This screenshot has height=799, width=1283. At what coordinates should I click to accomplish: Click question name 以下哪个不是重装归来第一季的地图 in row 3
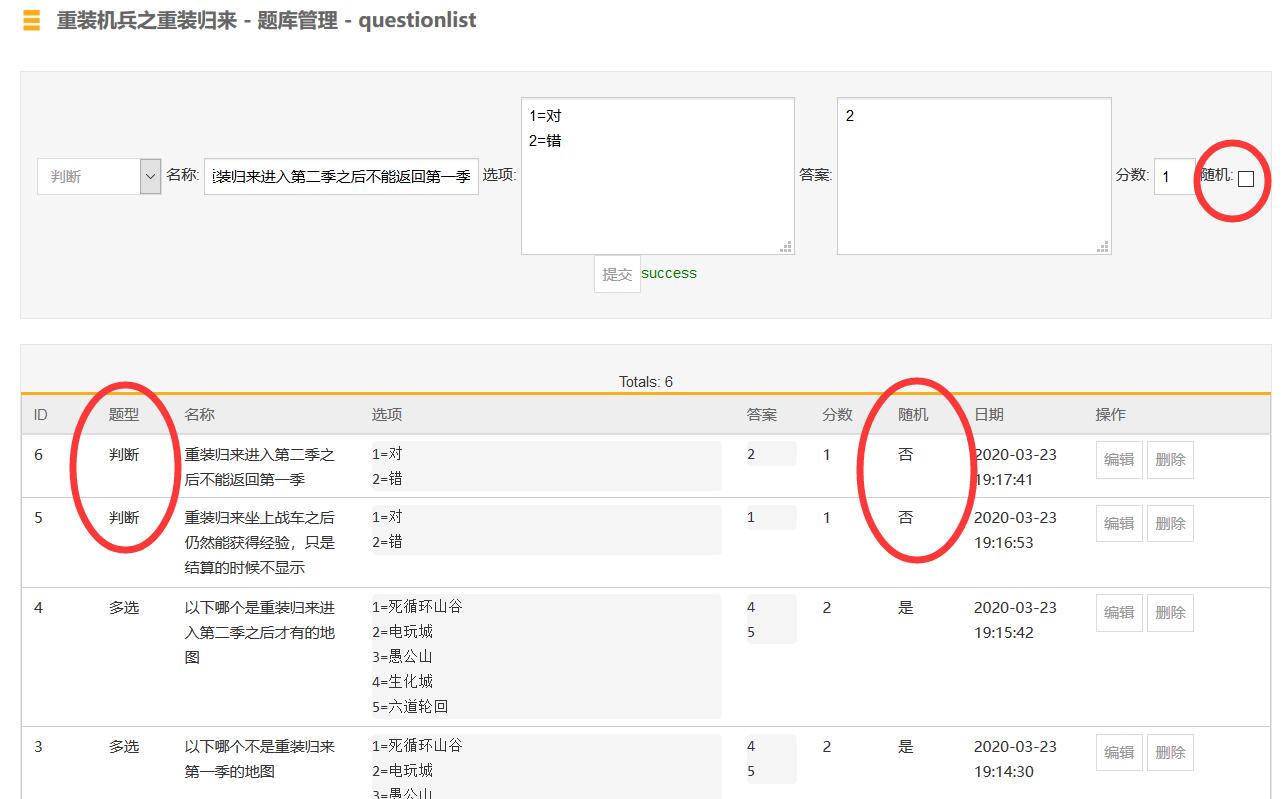coord(260,759)
